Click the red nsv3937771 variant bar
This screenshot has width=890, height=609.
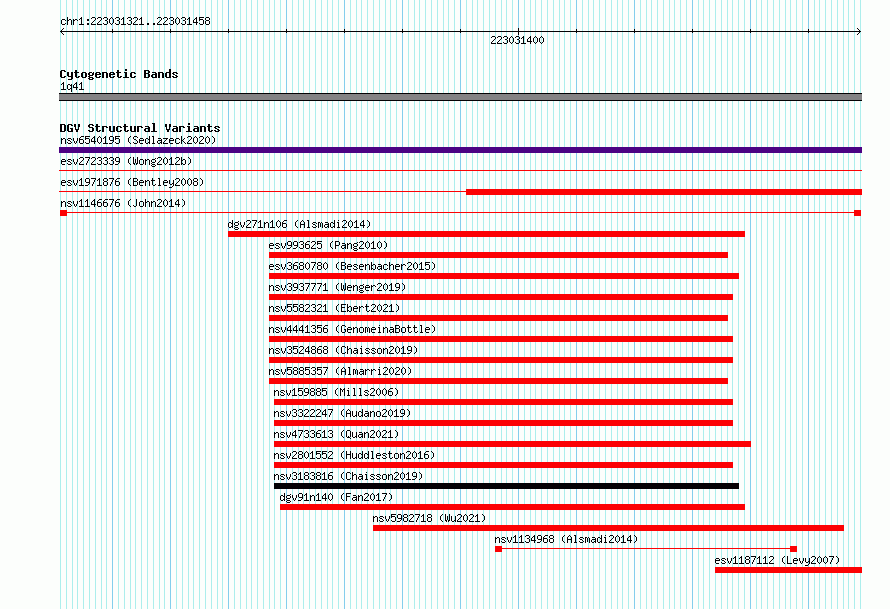[501, 297]
